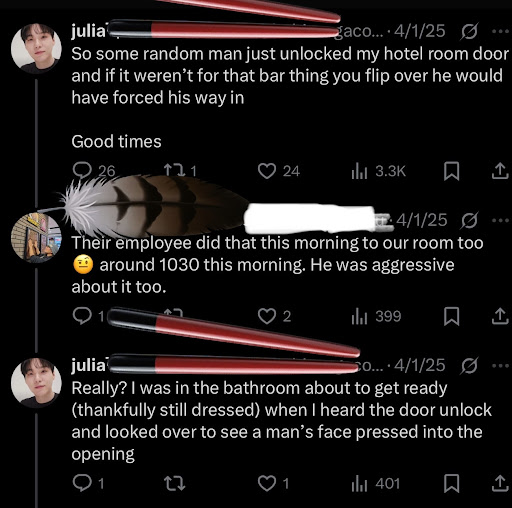Image resolution: width=512 pixels, height=508 pixels.
Task: Open more options on second tweet
Action: pos(500,220)
